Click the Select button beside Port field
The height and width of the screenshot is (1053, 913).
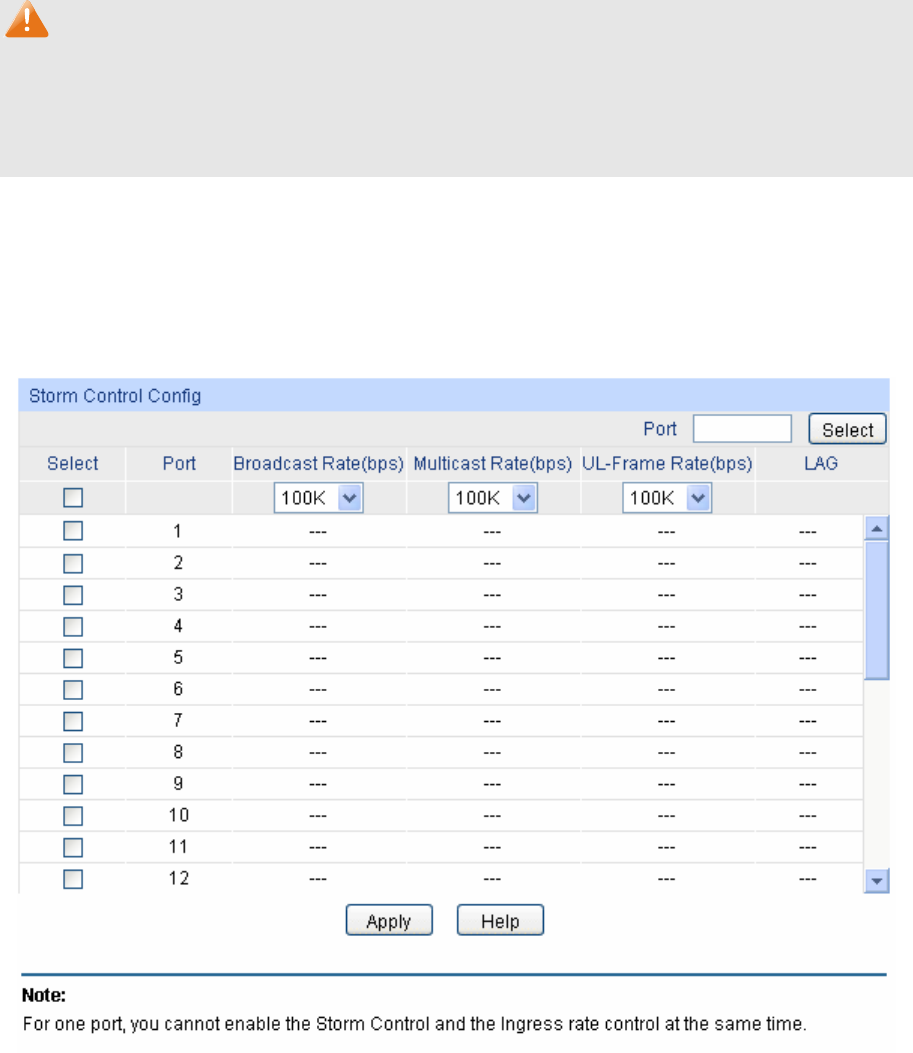847,429
